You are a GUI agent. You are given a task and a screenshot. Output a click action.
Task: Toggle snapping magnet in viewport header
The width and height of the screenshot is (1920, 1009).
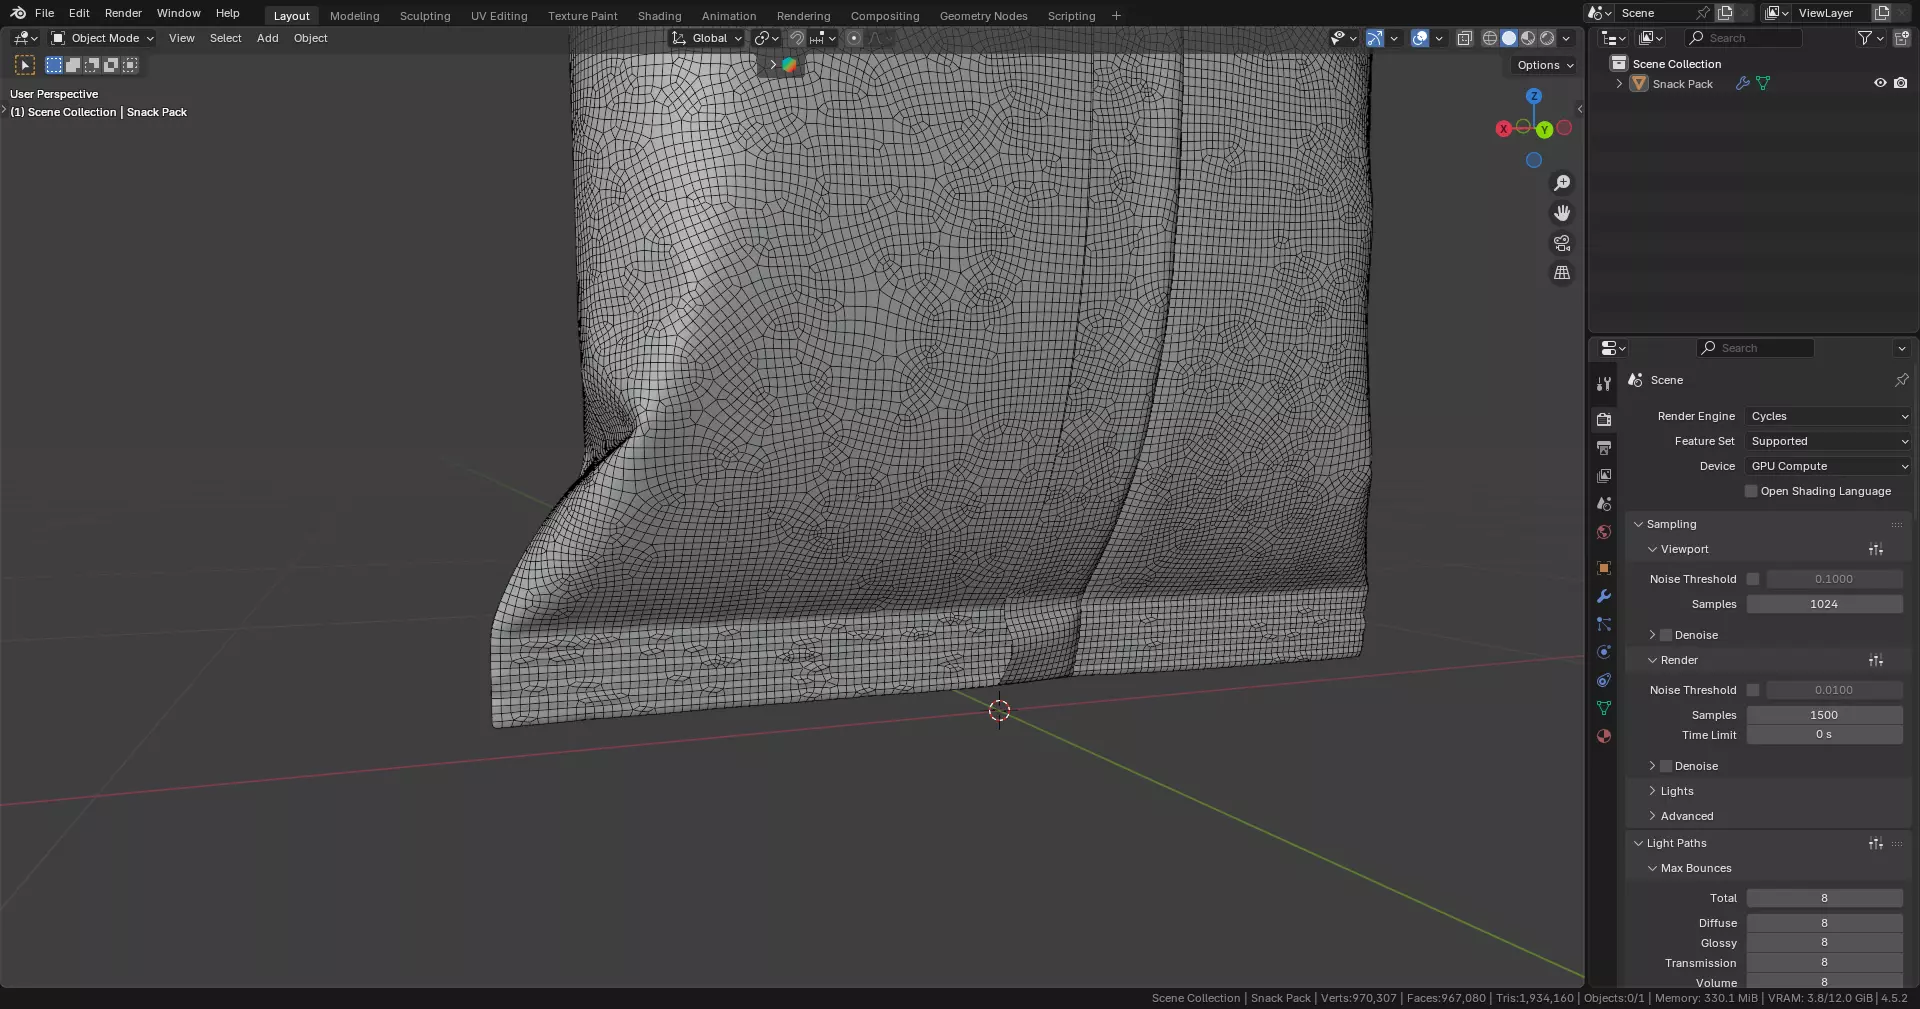797,38
